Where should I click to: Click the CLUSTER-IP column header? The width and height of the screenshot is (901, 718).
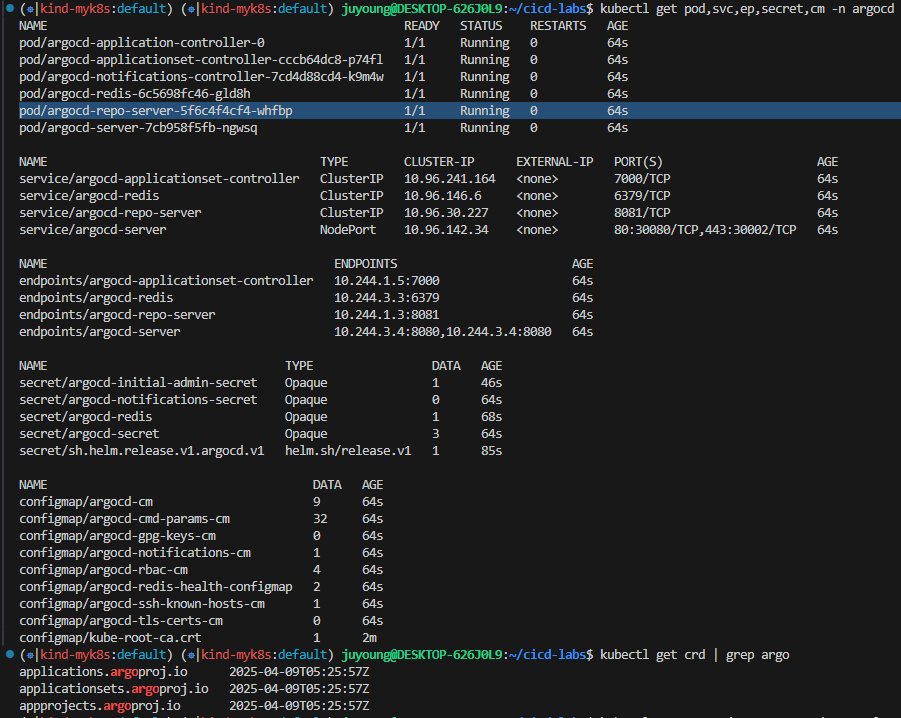point(439,162)
